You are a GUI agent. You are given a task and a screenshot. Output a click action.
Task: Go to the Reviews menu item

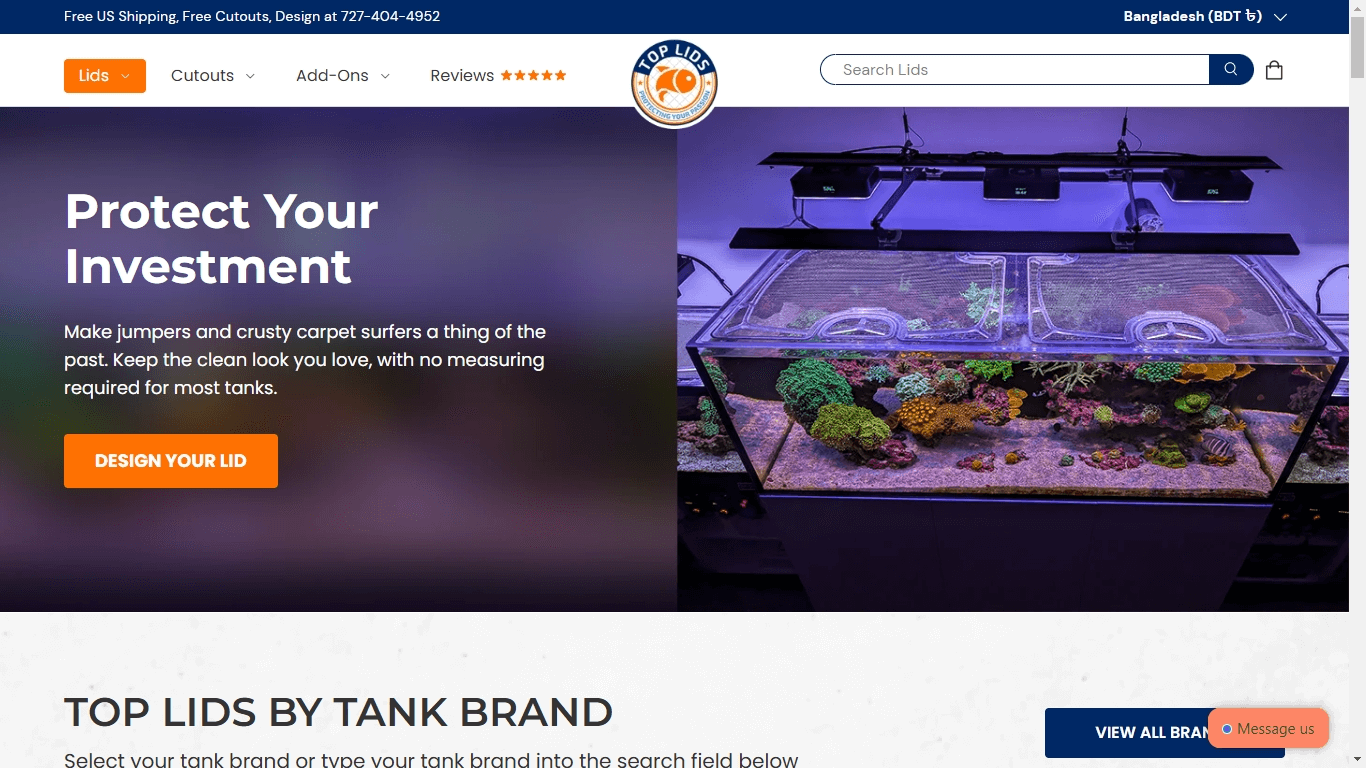point(498,76)
